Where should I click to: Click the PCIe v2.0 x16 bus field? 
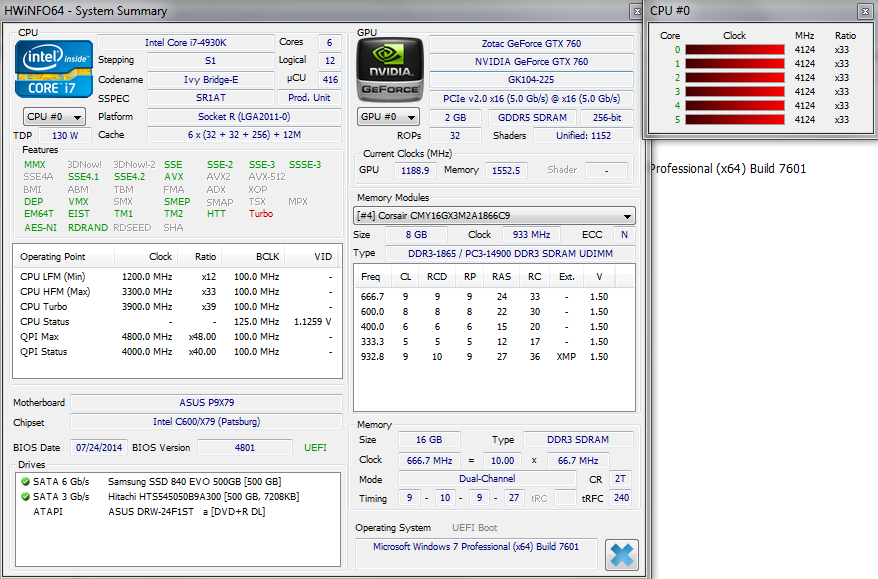[x=531, y=99]
